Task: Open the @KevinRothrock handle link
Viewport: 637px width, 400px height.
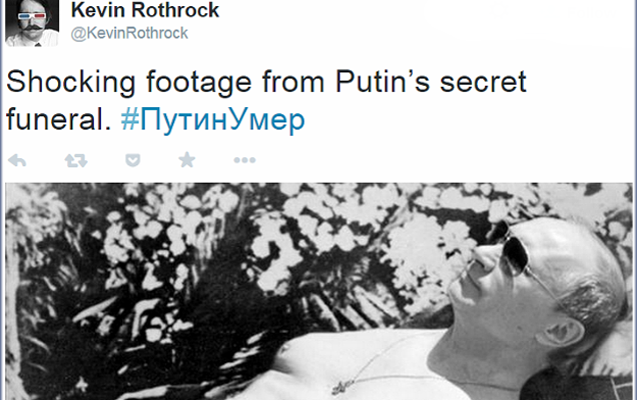Action: tap(129, 33)
